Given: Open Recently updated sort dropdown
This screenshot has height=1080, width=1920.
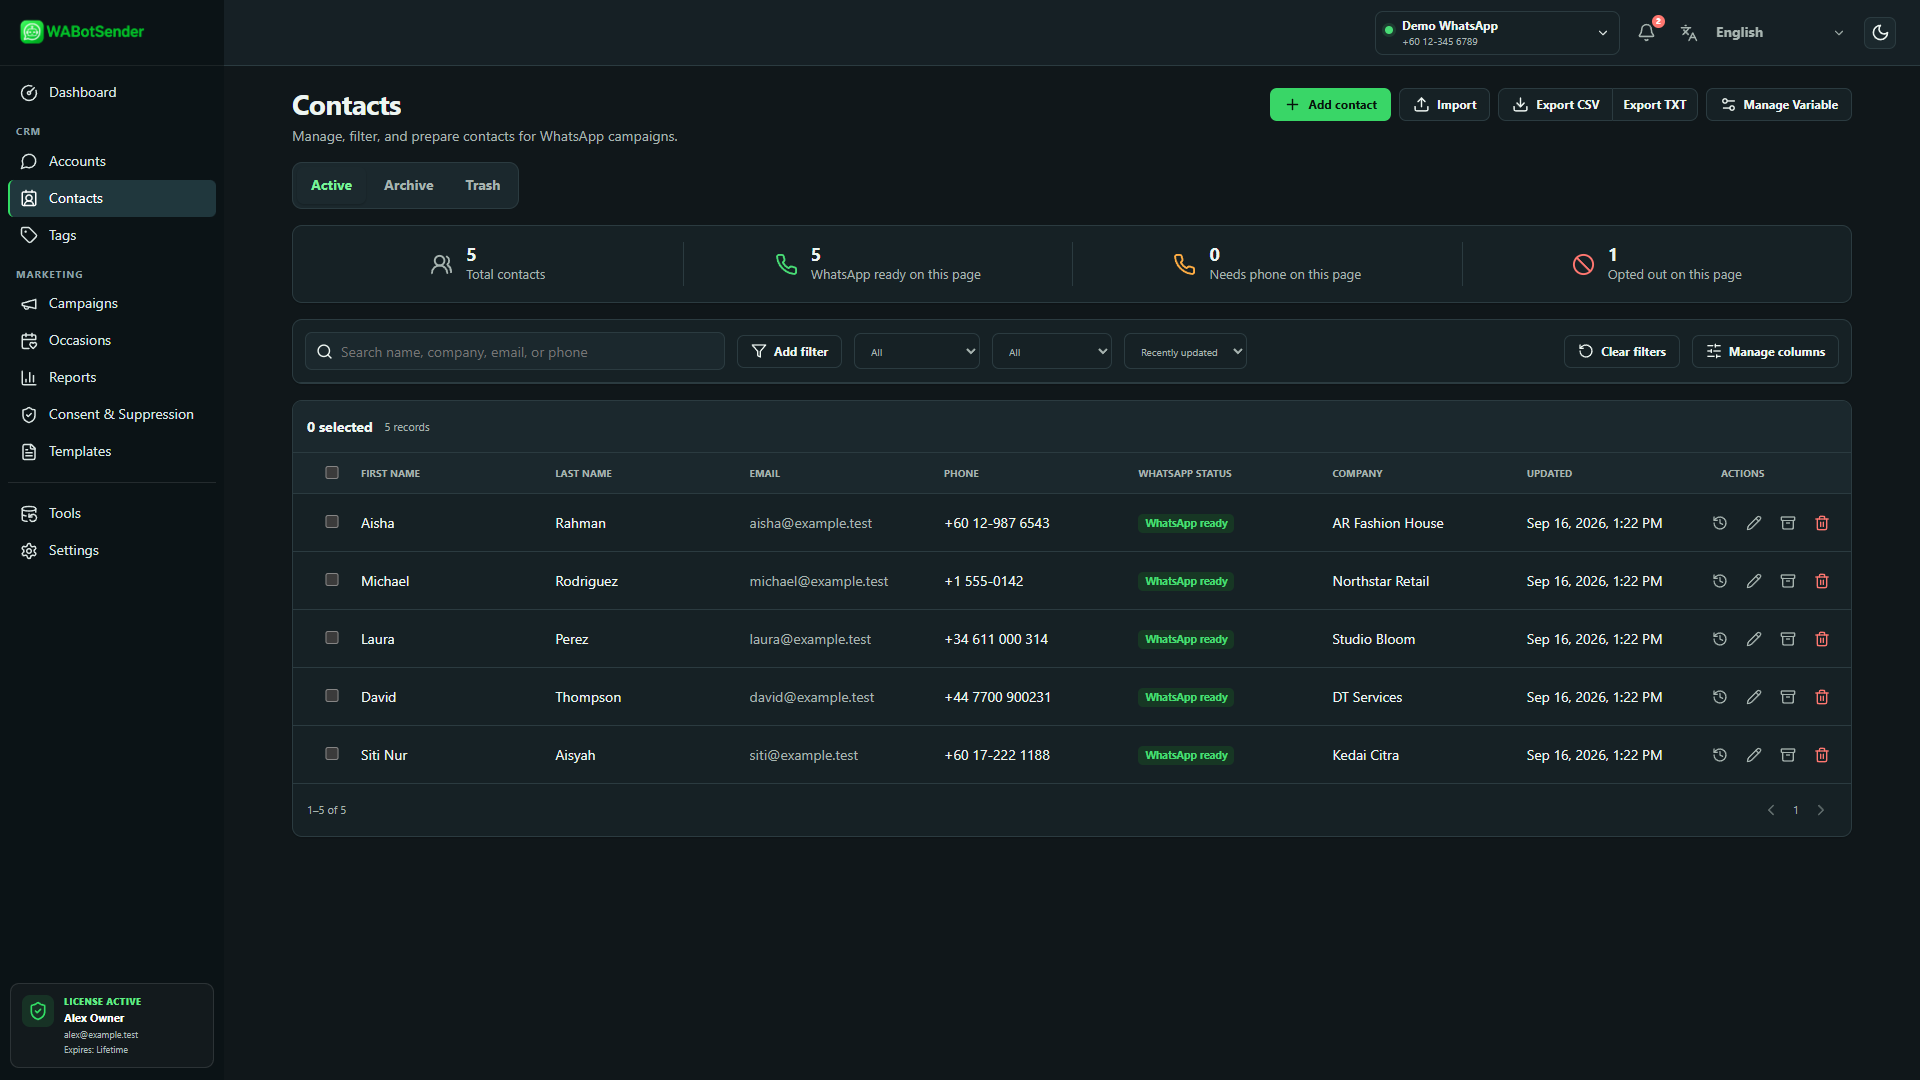Looking at the screenshot, I should point(1185,351).
